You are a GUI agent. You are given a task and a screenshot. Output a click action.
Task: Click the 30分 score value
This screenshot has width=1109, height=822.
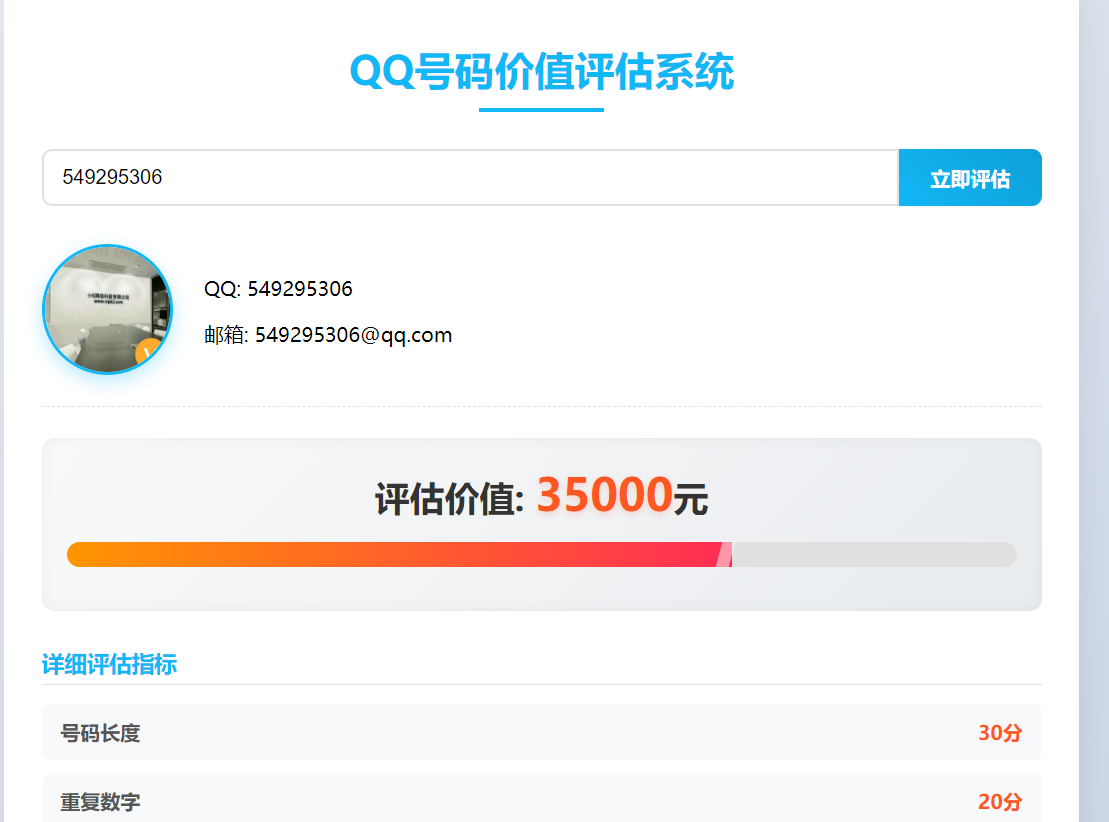coord(1000,733)
